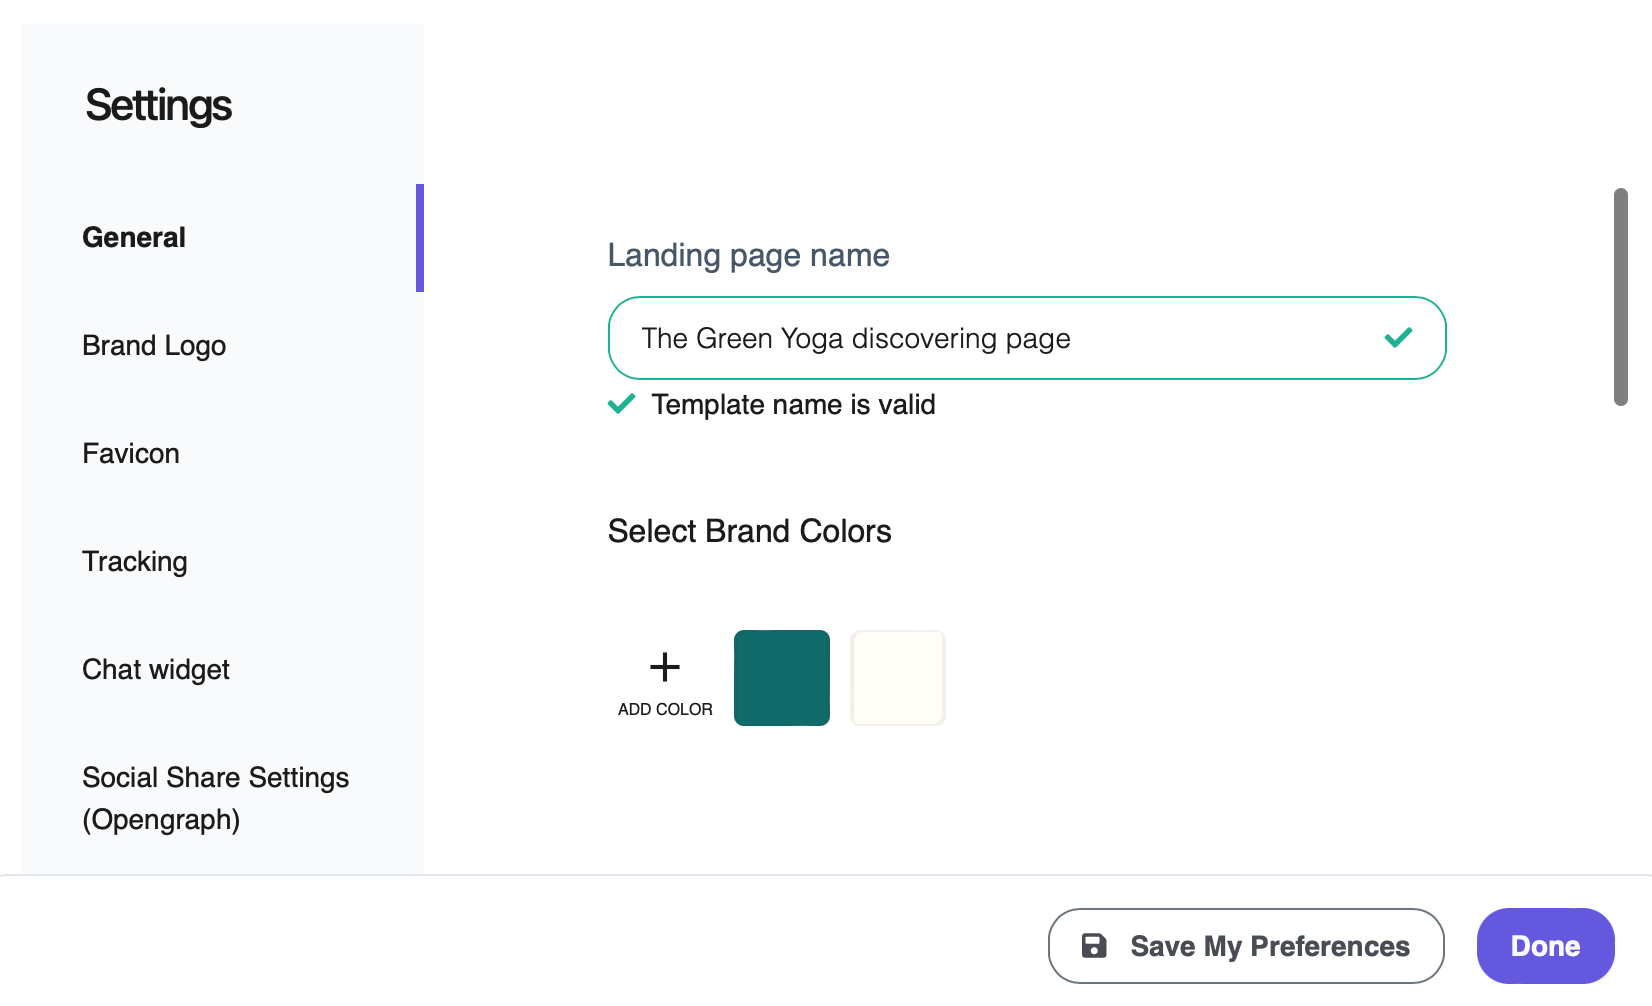Click the checkmark next to Template name is valid
The height and width of the screenshot is (1006, 1652).
621,404
